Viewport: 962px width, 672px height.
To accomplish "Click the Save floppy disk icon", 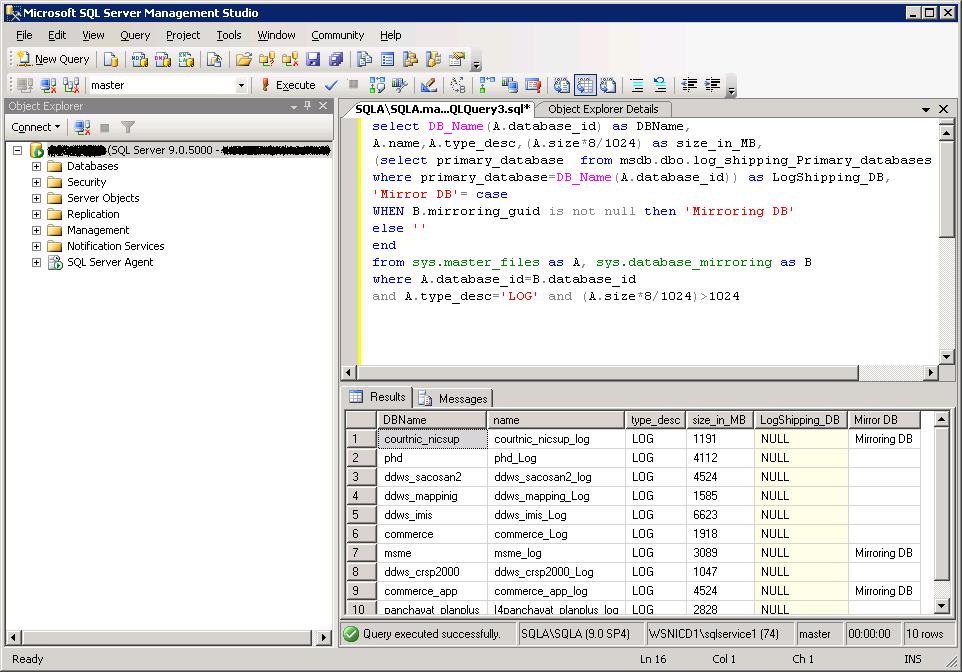I will tap(313, 59).
